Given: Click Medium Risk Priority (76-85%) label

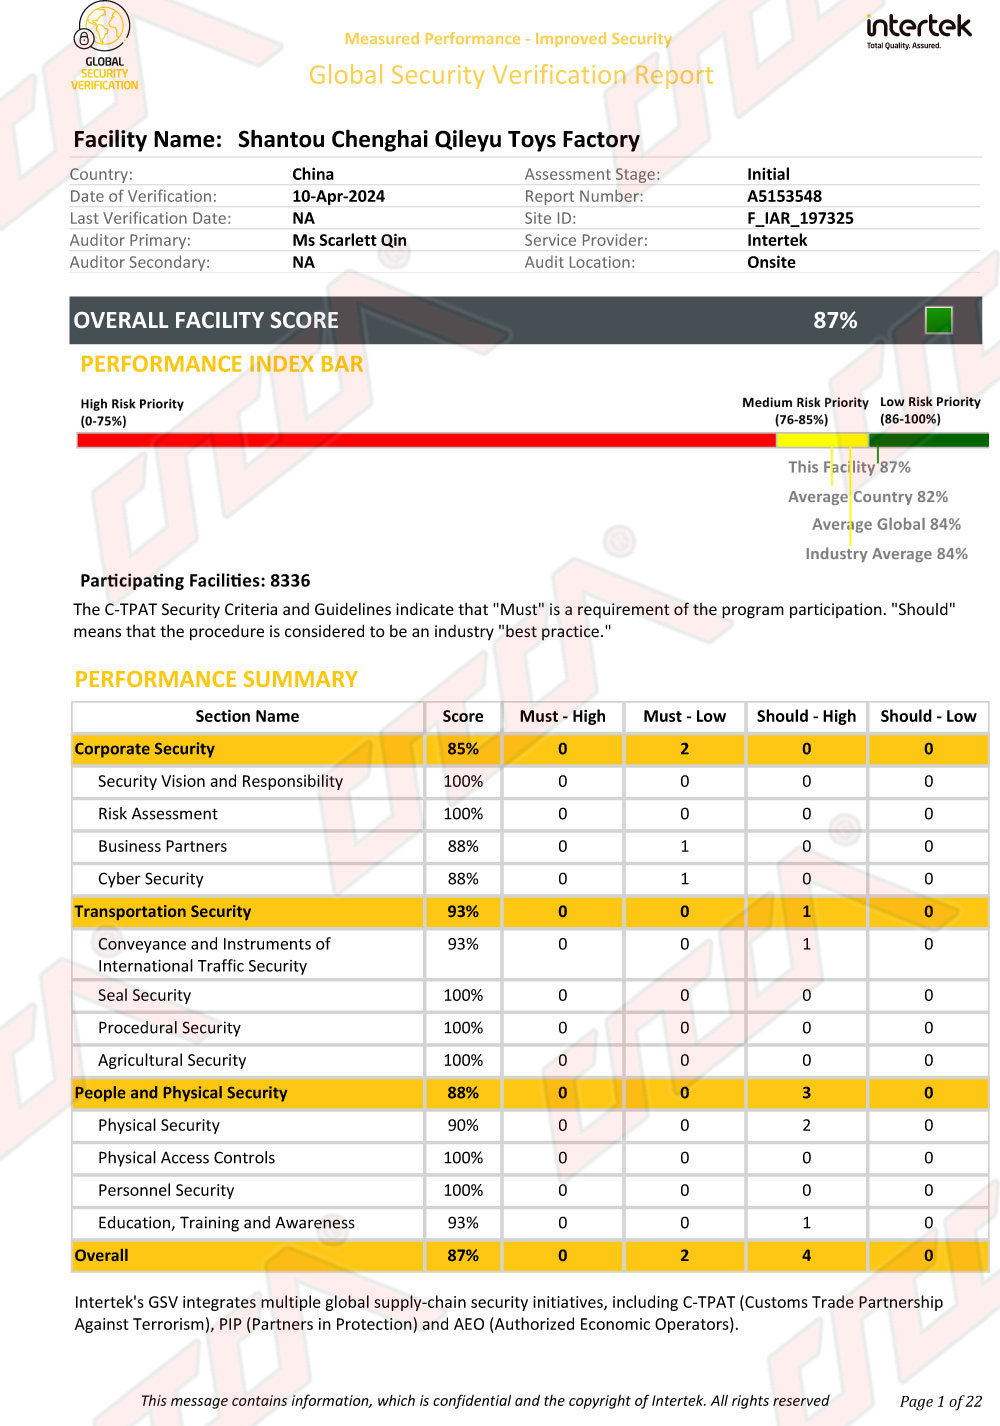Looking at the screenshot, I should pos(805,410).
